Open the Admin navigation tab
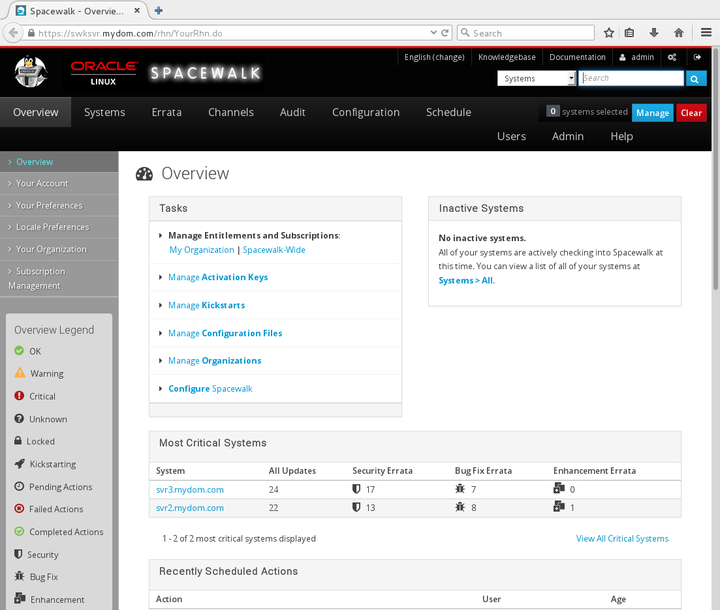Screen dimensions: 720x610 point(568,136)
